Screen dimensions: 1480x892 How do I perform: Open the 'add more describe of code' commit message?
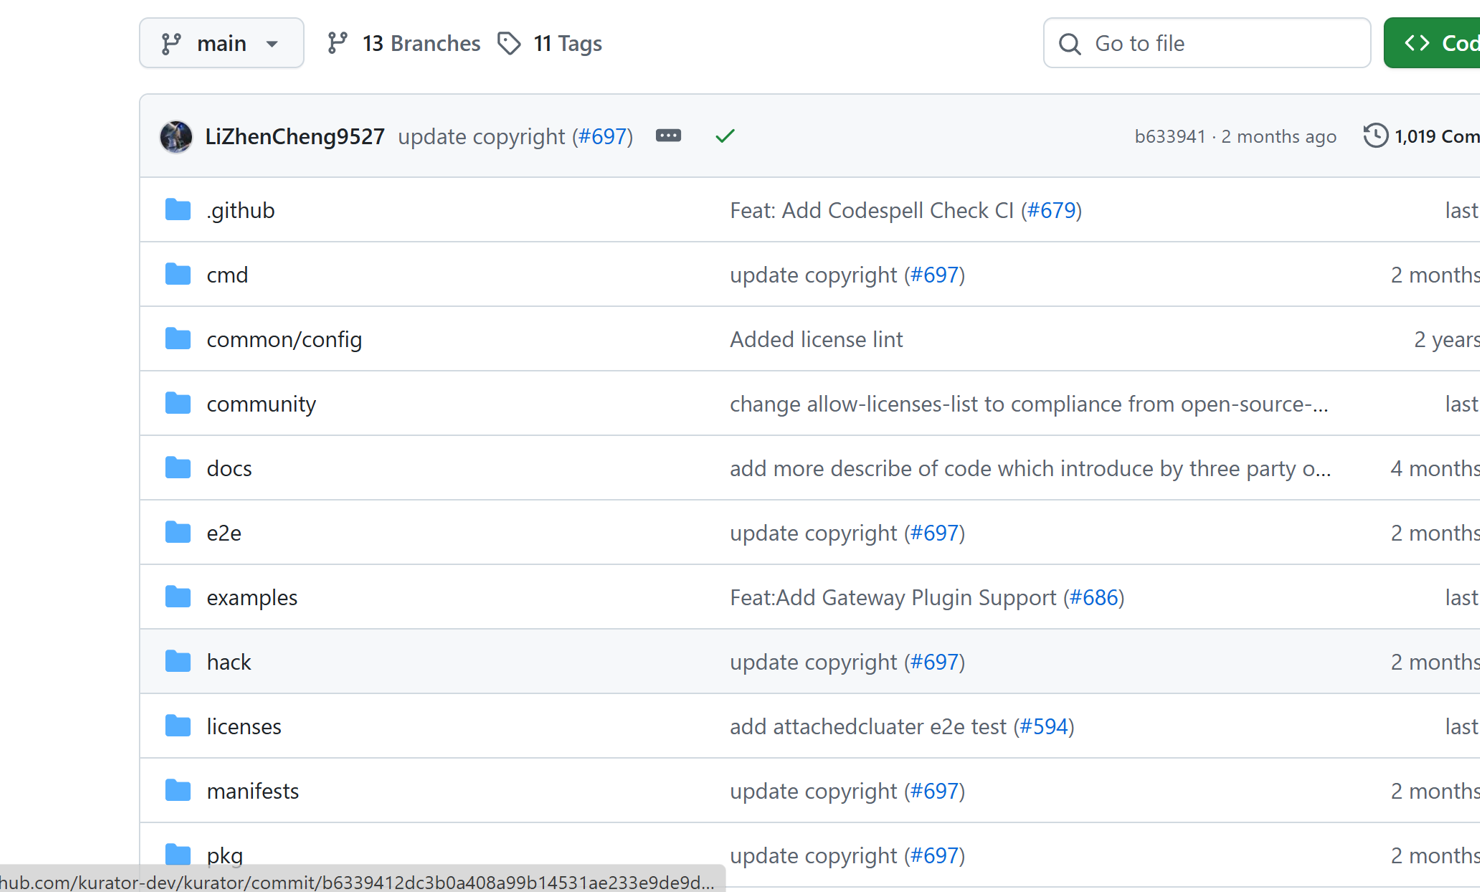point(1030,468)
